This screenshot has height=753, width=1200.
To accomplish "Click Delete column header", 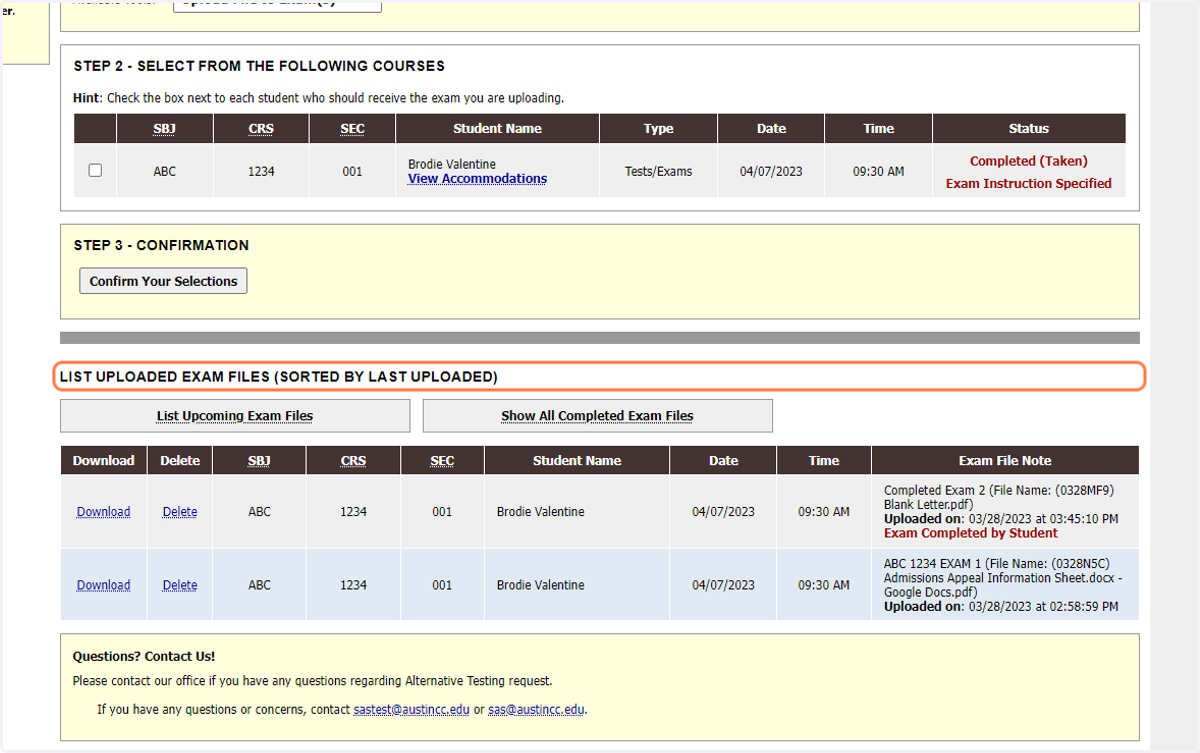I will pos(180,461).
